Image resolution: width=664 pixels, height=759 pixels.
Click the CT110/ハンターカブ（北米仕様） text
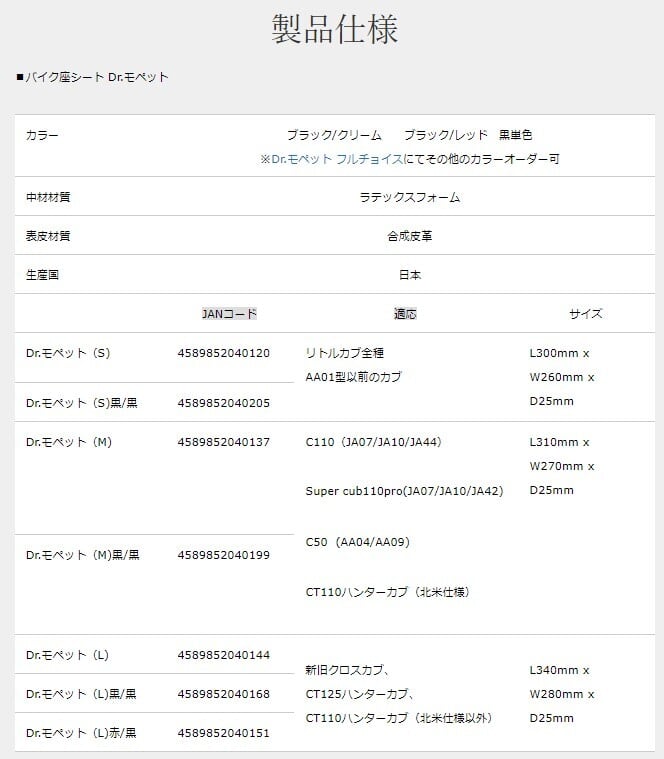pyautogui.click(x=388, y=592)
